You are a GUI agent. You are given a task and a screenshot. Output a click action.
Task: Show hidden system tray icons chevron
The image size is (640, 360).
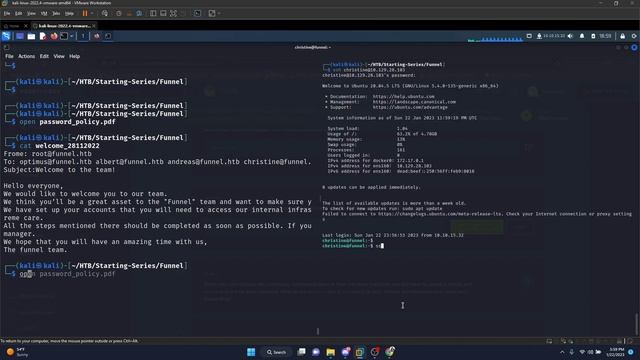(562, 352)
